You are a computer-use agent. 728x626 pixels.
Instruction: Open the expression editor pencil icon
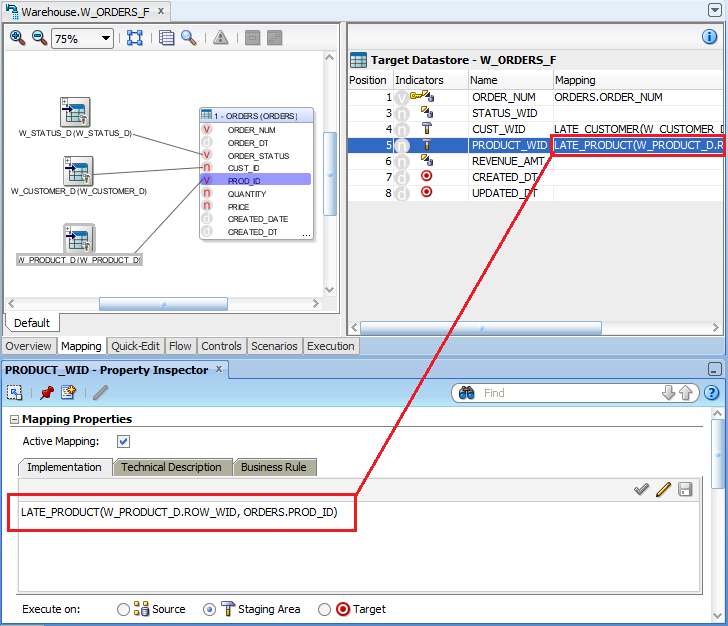pos(663,489)
